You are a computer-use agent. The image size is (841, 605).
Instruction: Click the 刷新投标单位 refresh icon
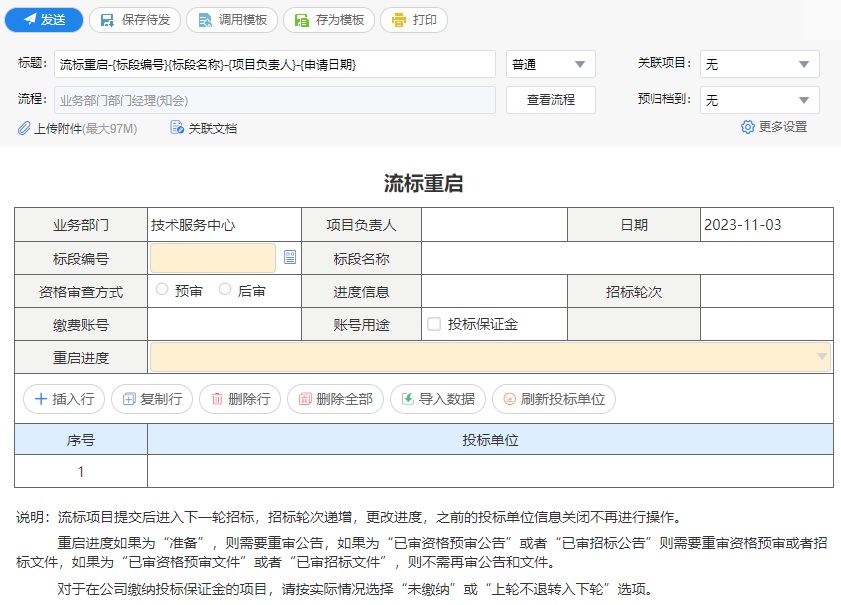pyautogui.click(x=510, y=399)
